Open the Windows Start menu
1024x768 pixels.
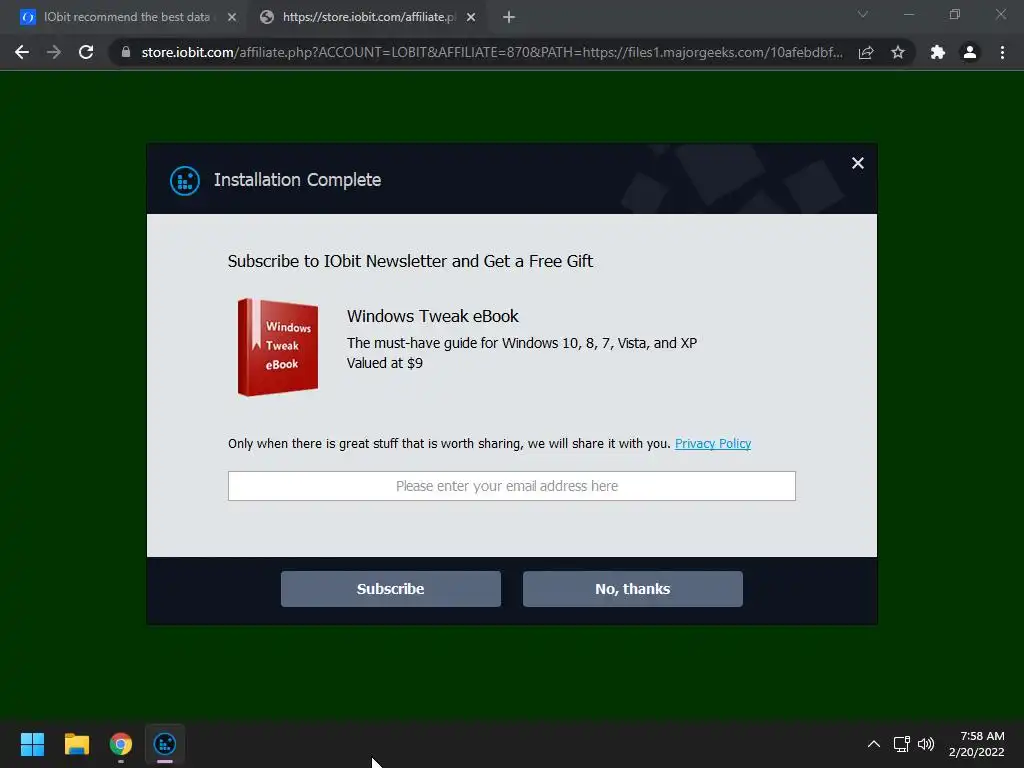32,744
